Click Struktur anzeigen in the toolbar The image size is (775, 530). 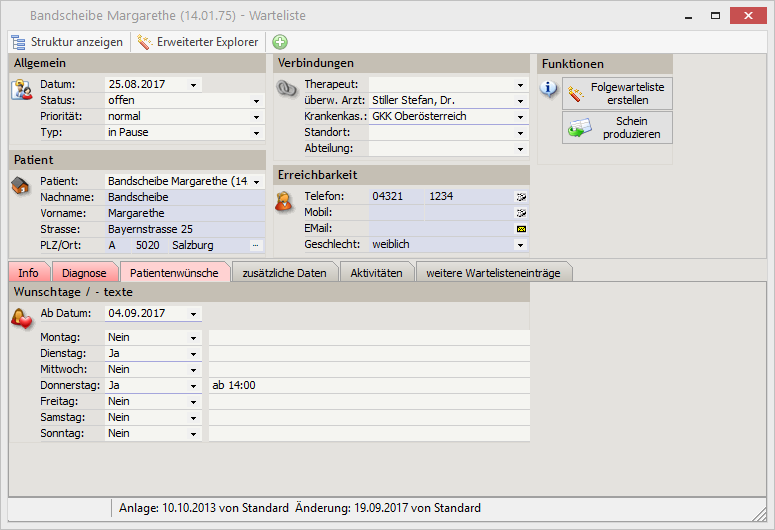[x=67, y=42]
